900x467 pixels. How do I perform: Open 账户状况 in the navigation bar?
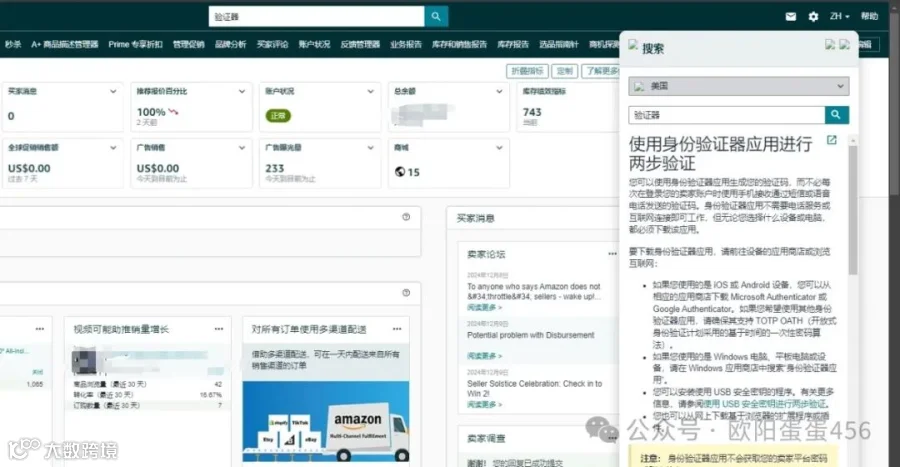tap(314, 44)
